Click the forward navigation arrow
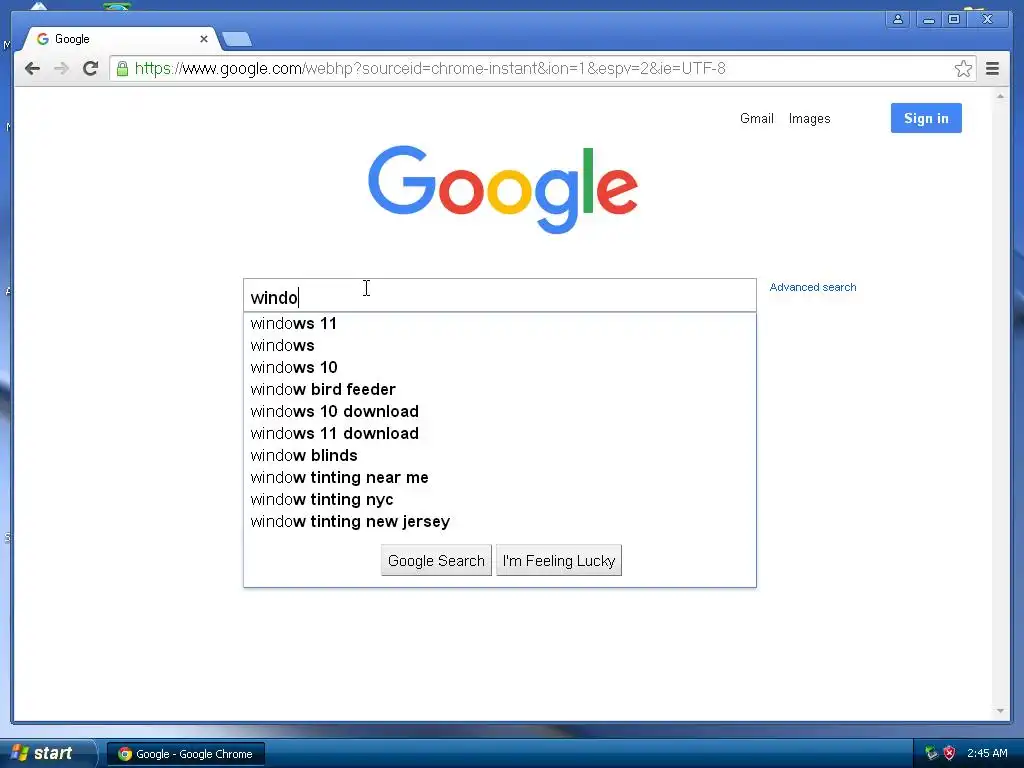The height and width of the screenshot is (768, 1024). pos(61,69)
